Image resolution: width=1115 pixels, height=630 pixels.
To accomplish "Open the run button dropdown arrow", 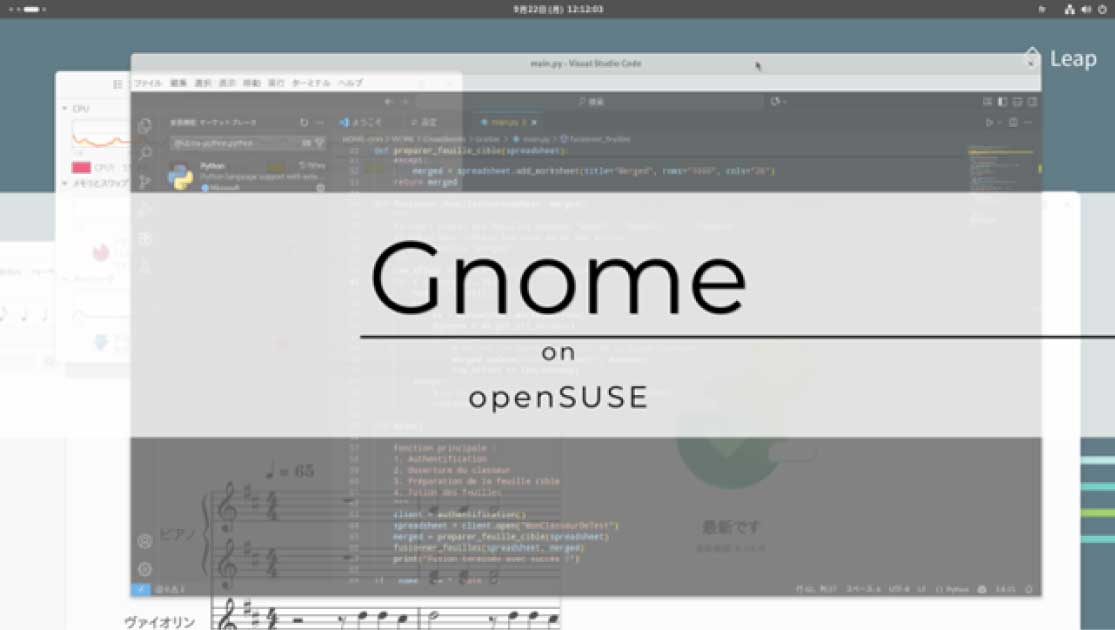I will point(1000,122).
